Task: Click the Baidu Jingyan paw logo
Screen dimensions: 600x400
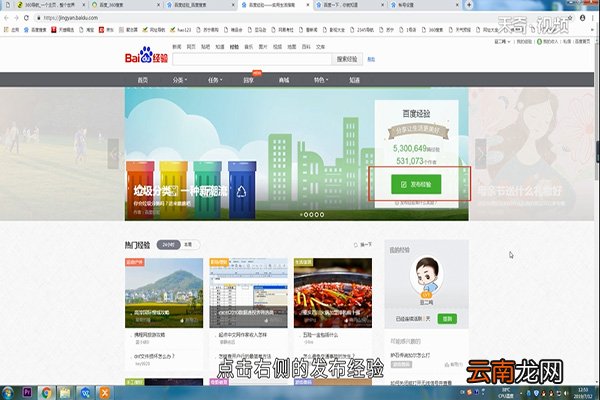Action: [x=146, y=55]
